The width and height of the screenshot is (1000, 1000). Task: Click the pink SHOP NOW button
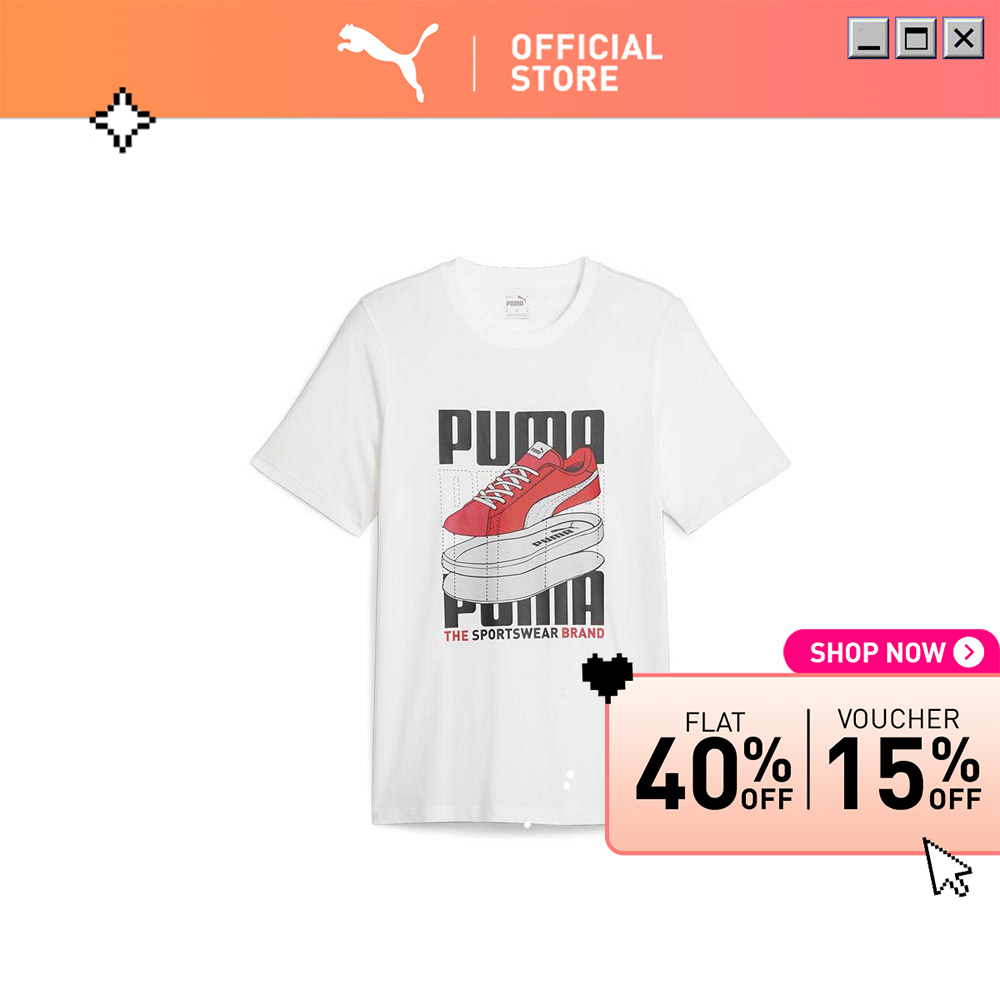tap(891, 652)
